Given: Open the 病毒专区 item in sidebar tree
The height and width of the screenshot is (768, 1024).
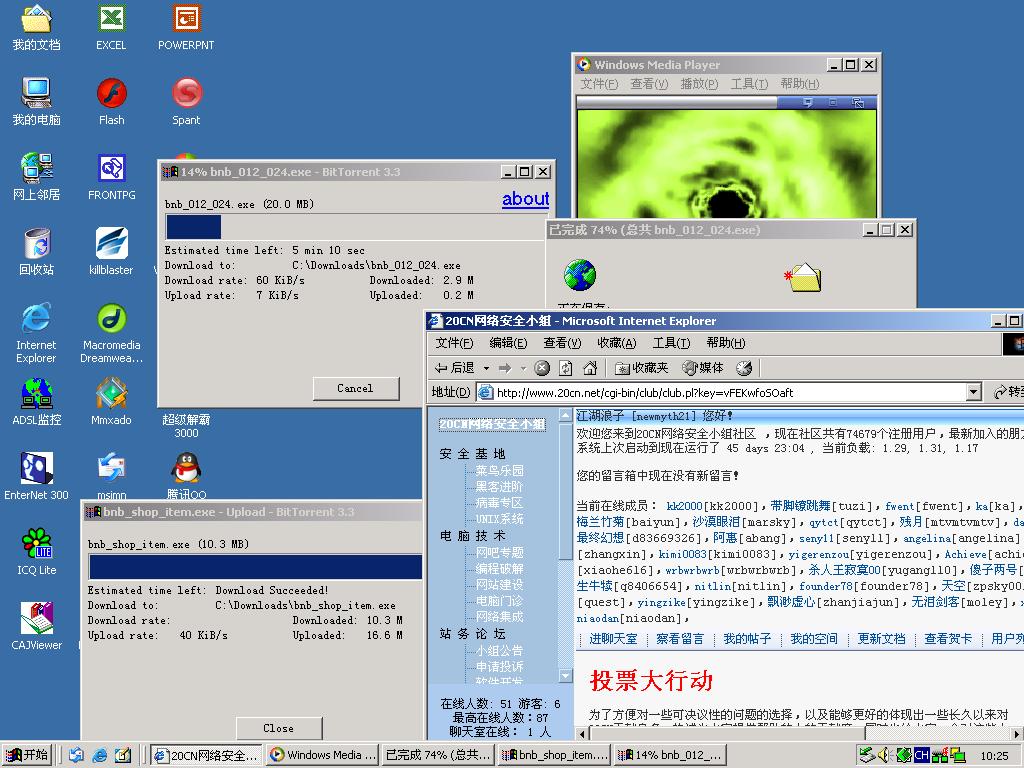Looking at the screenshot, I should point(500,503).
